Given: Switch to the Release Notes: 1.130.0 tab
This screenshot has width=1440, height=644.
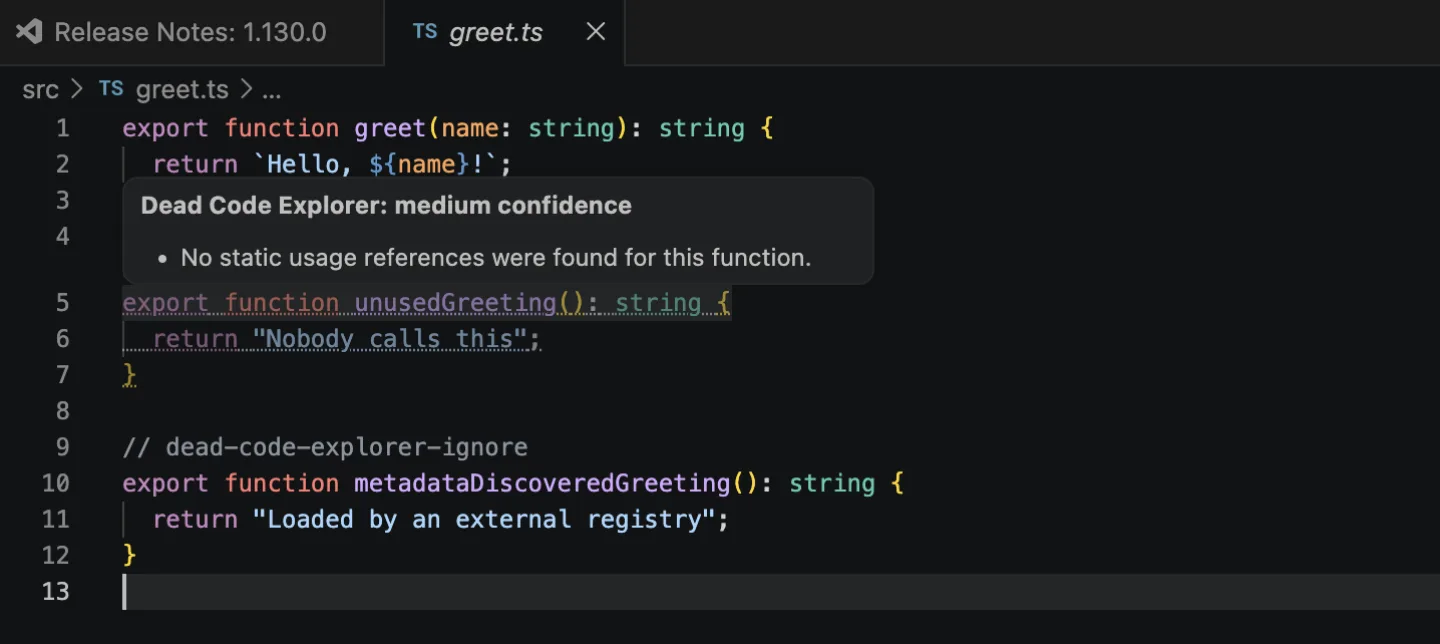Looking at the screenshot, I should coord(190,32).
